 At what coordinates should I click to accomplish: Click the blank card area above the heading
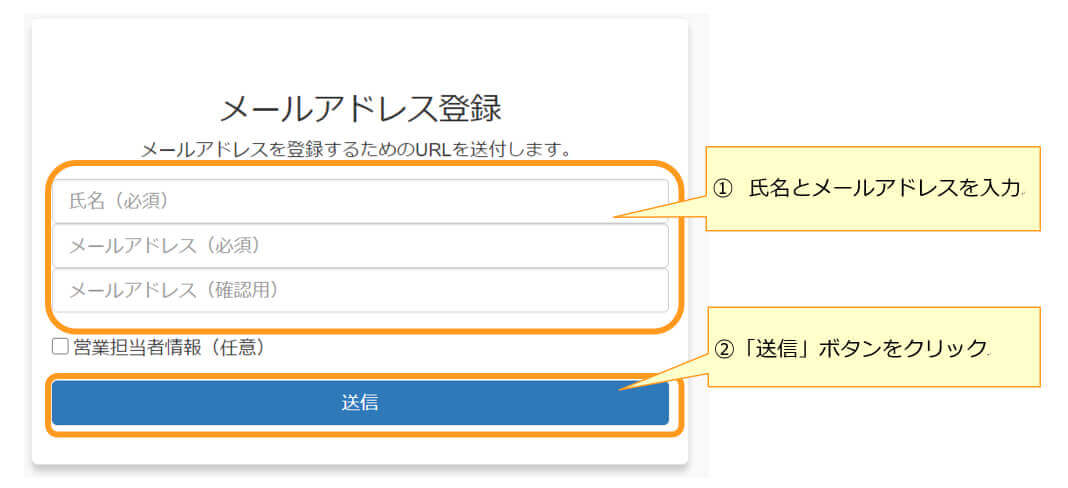[360, 50]
